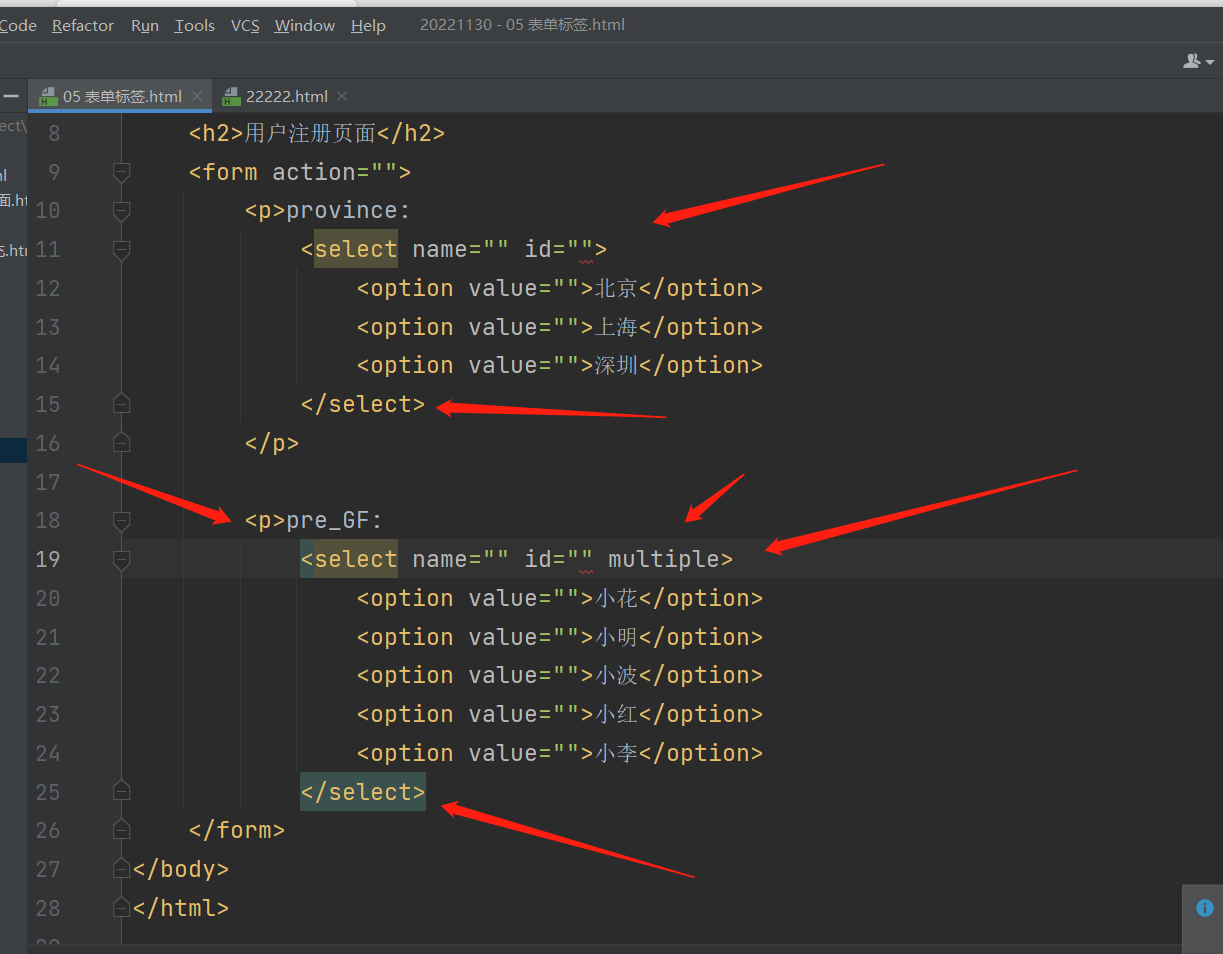Click the 深圳 option text
1223x954 pixels.
click(616, 365)
